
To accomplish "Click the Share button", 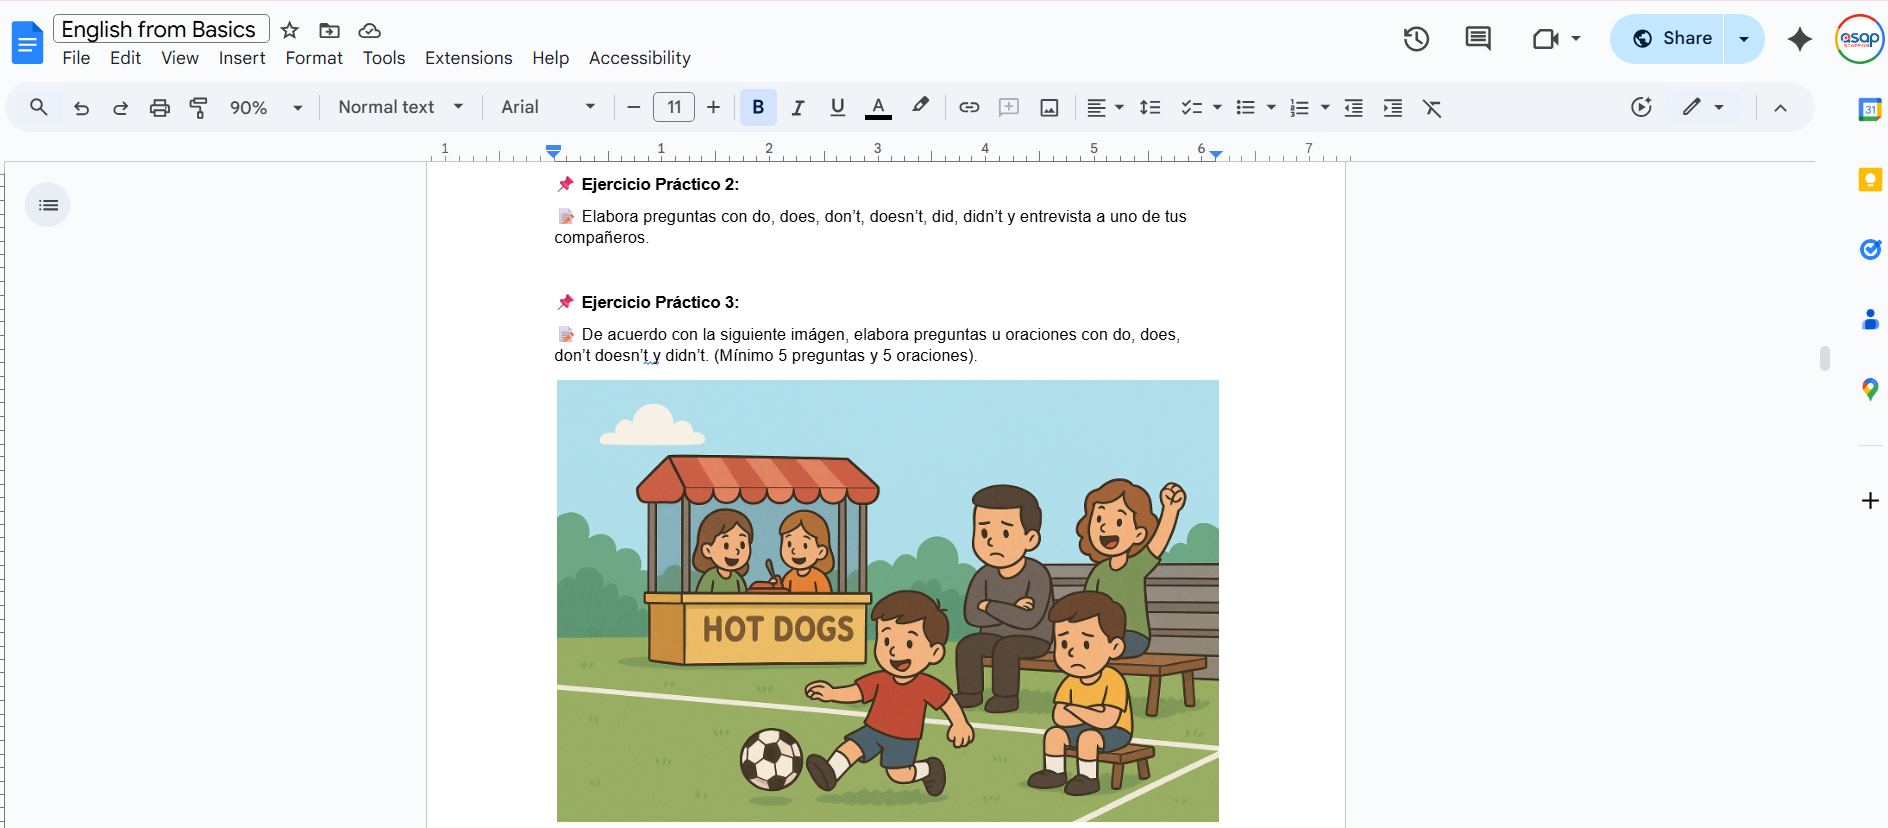I will pyautogui.click(x=1670, y=39).
